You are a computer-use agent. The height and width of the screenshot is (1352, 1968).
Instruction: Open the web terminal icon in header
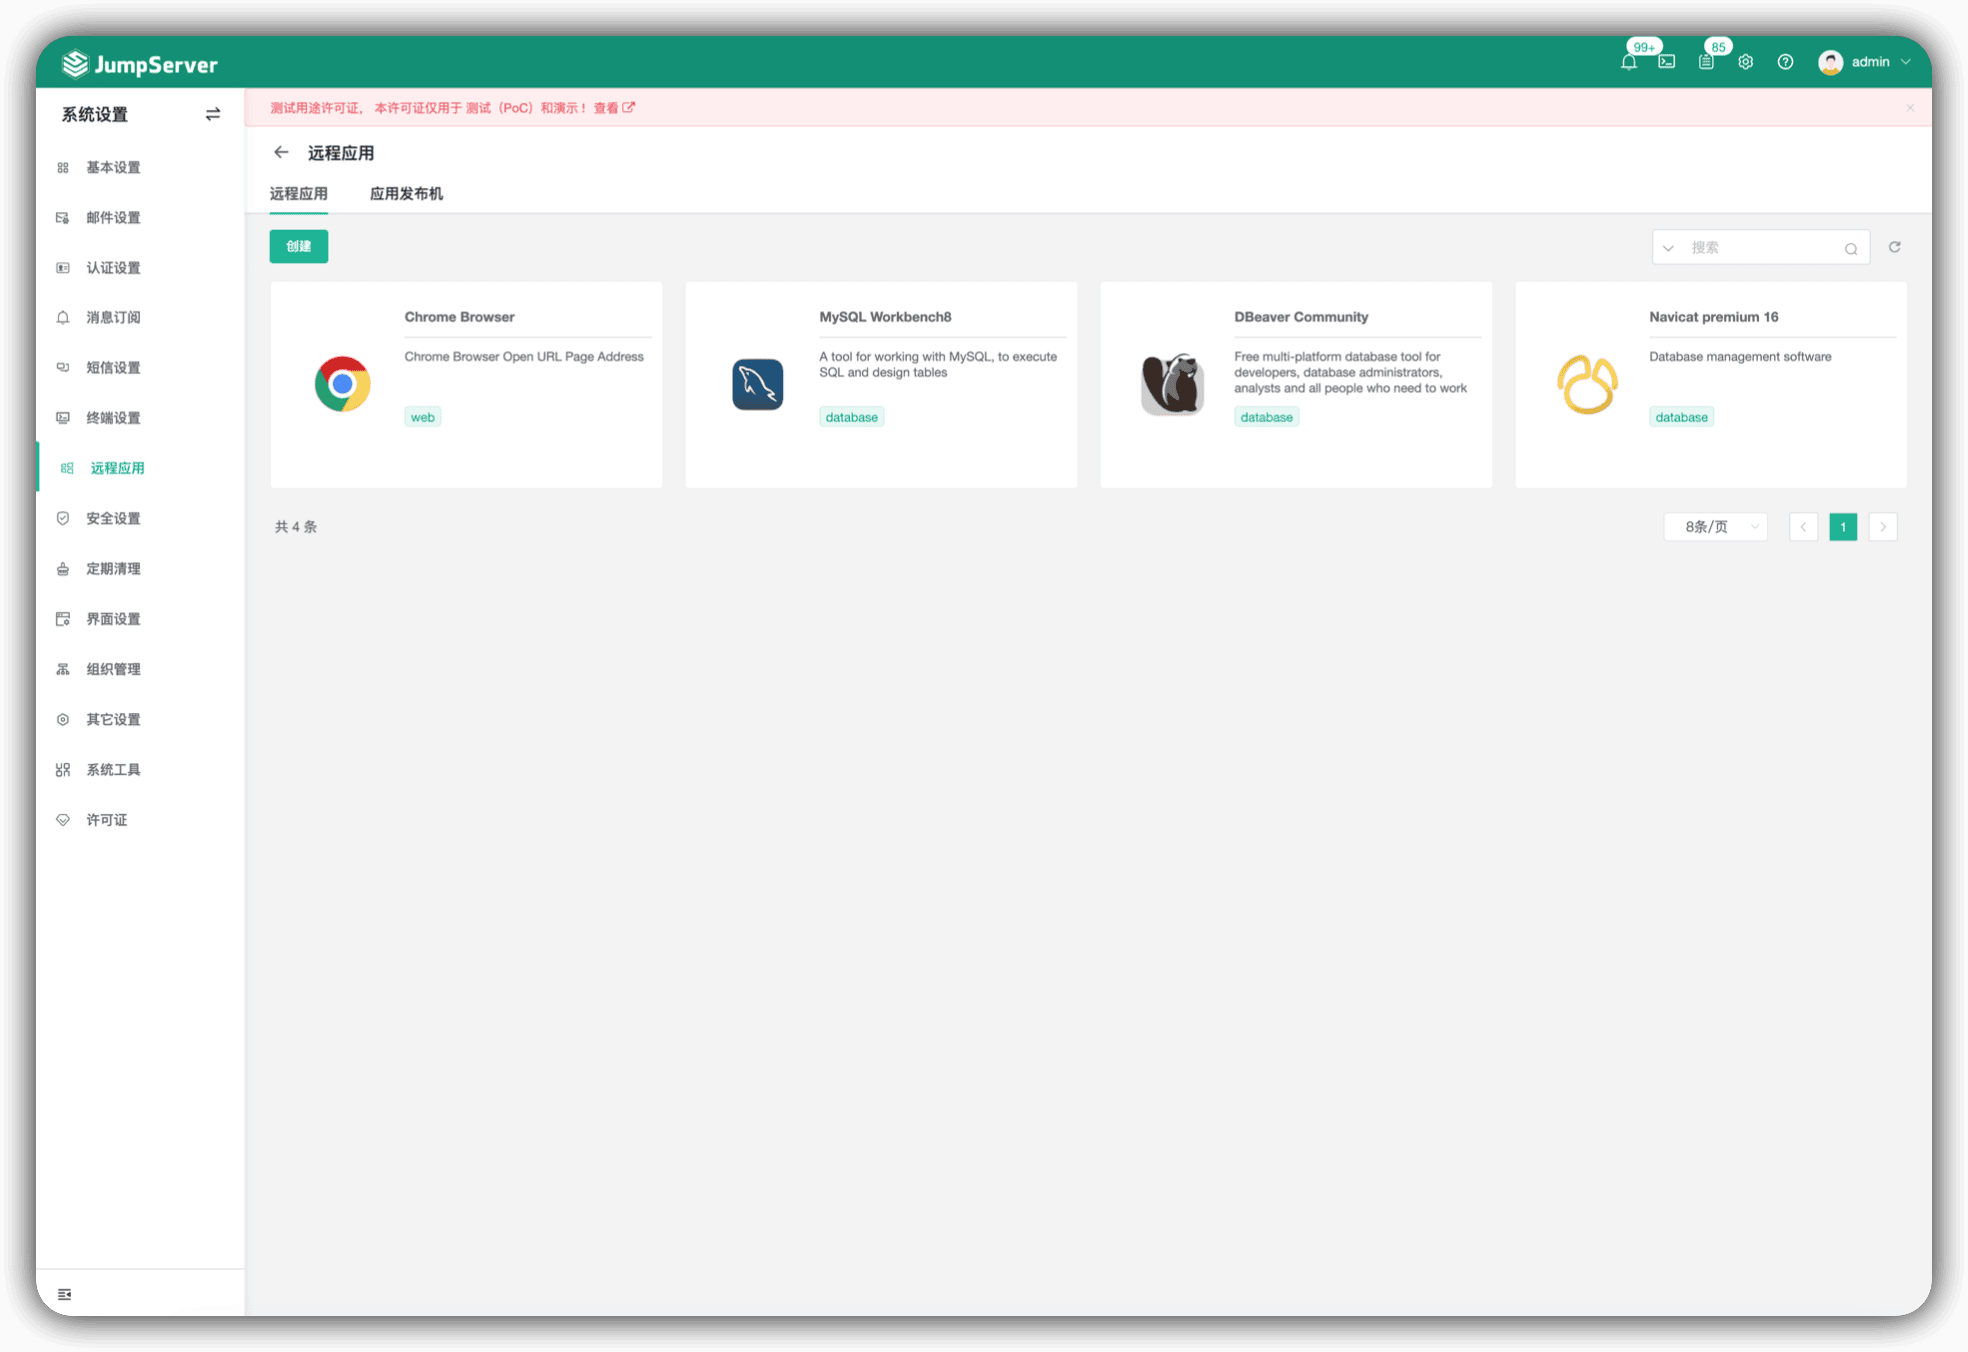click(x=1667, y=62)
